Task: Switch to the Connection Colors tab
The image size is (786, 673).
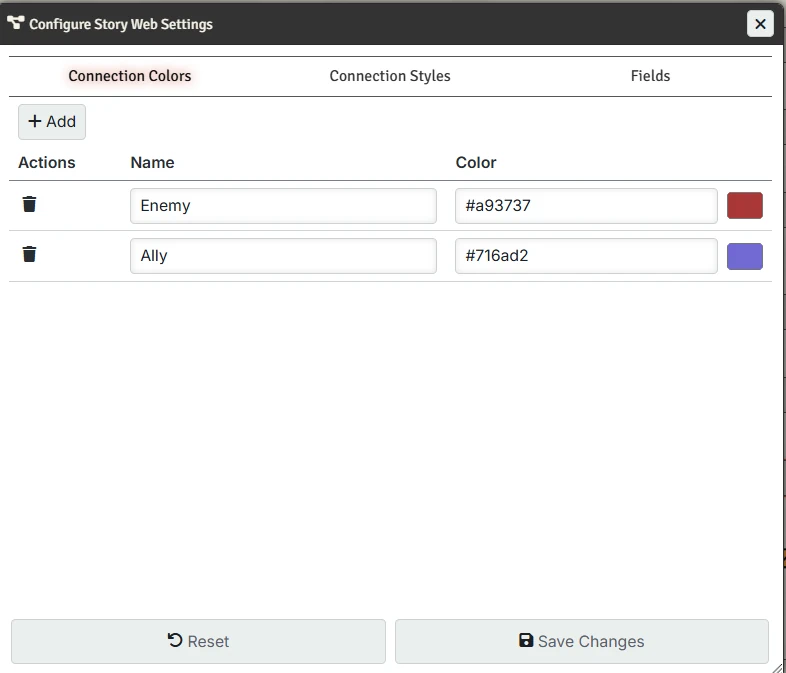Action: point(130,76)
